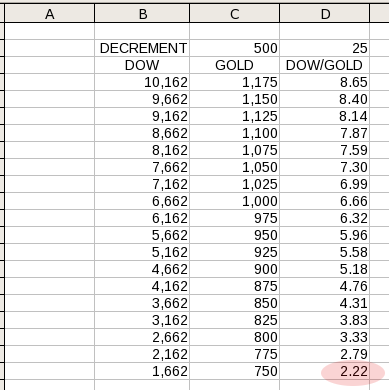The image size is (389, 390).
Task: Select GOLD cell 925
Action: tap(234, 252)
